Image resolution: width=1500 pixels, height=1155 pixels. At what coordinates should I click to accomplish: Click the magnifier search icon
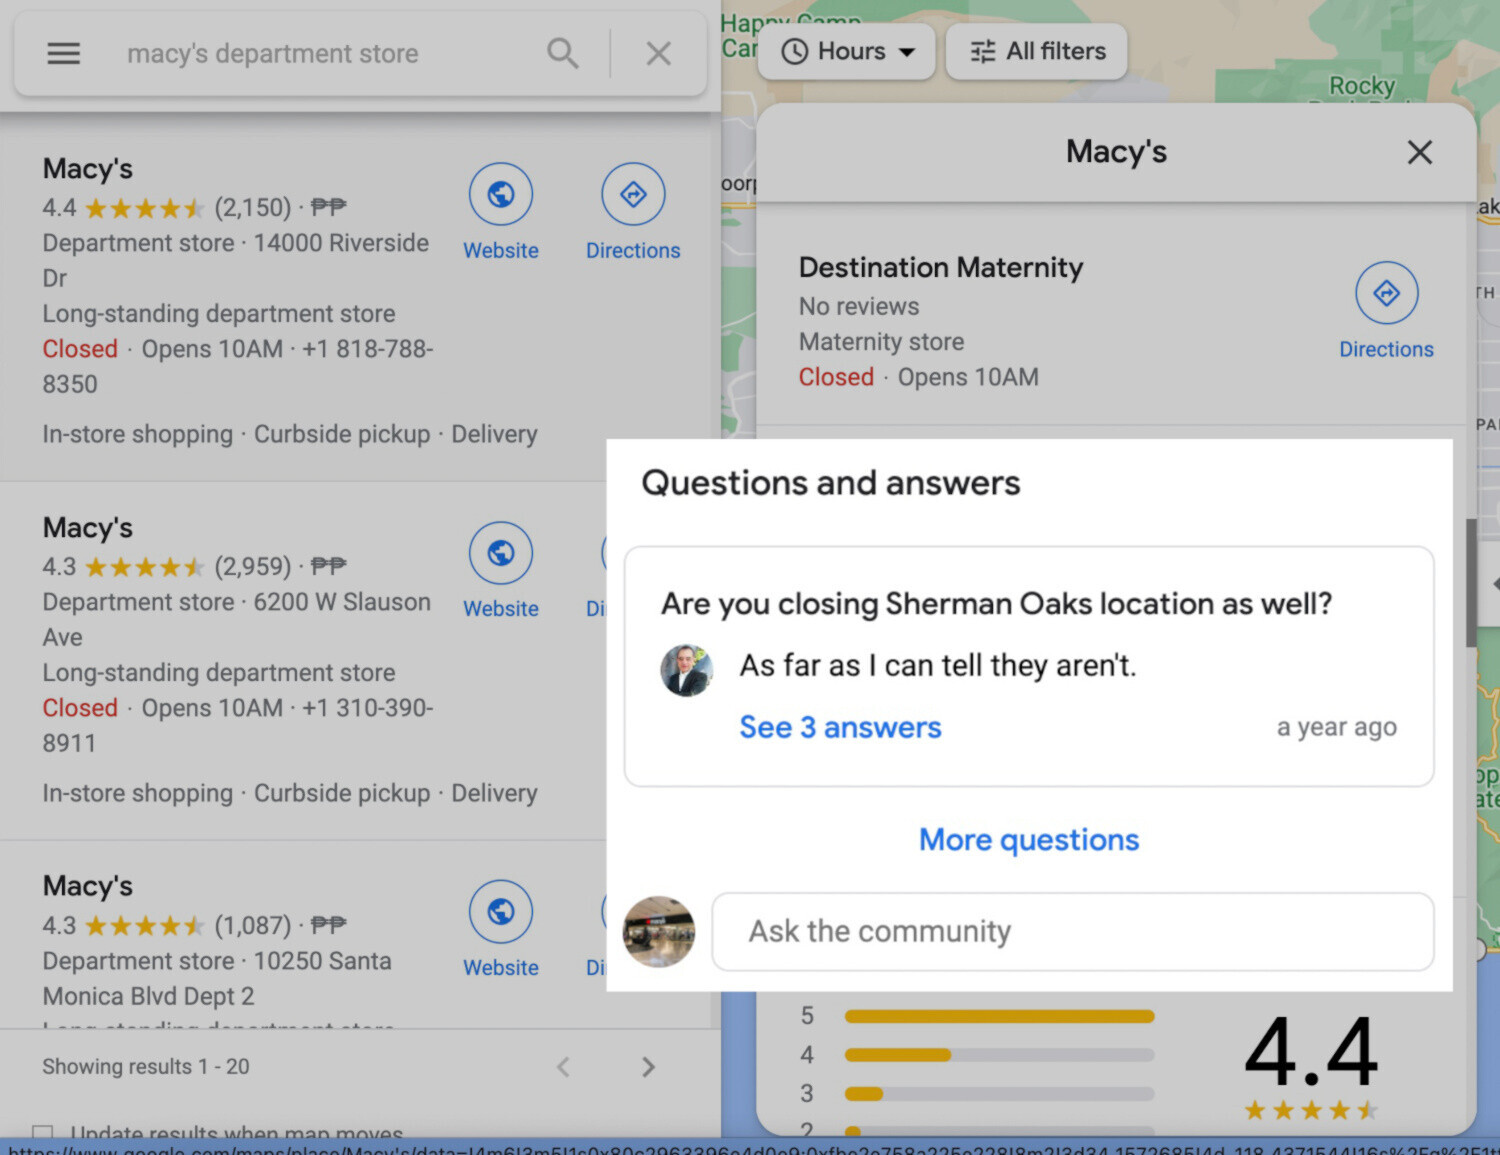tap(563, 53)
